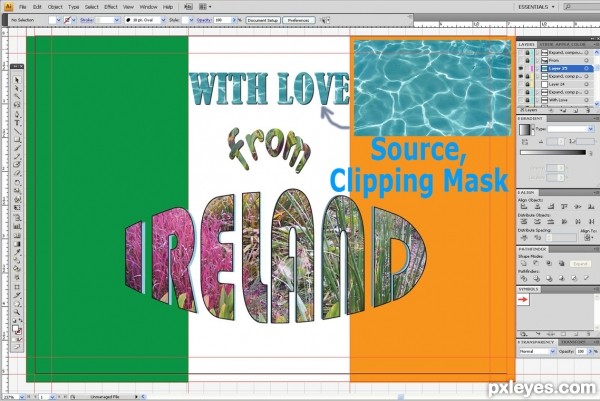This screenshot has width=600, height=401.
Task: Open the Object menu
Action: 55,7
